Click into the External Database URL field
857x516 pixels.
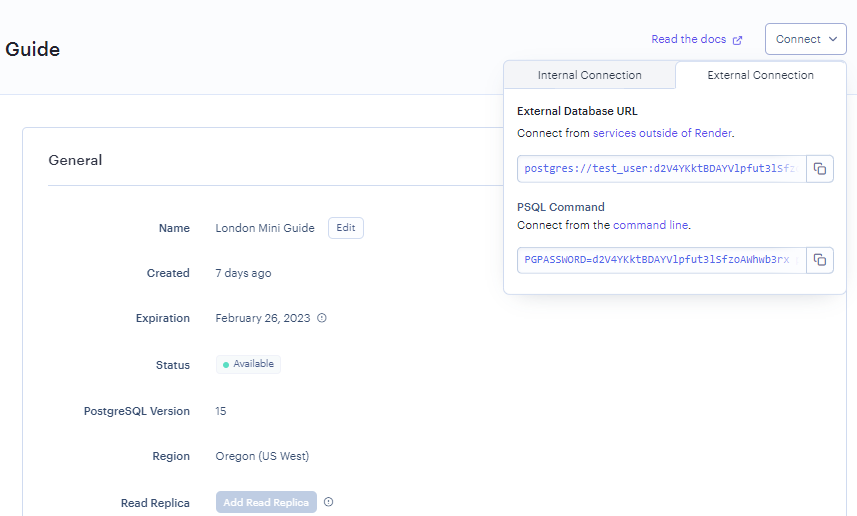(x=661, y=169)
